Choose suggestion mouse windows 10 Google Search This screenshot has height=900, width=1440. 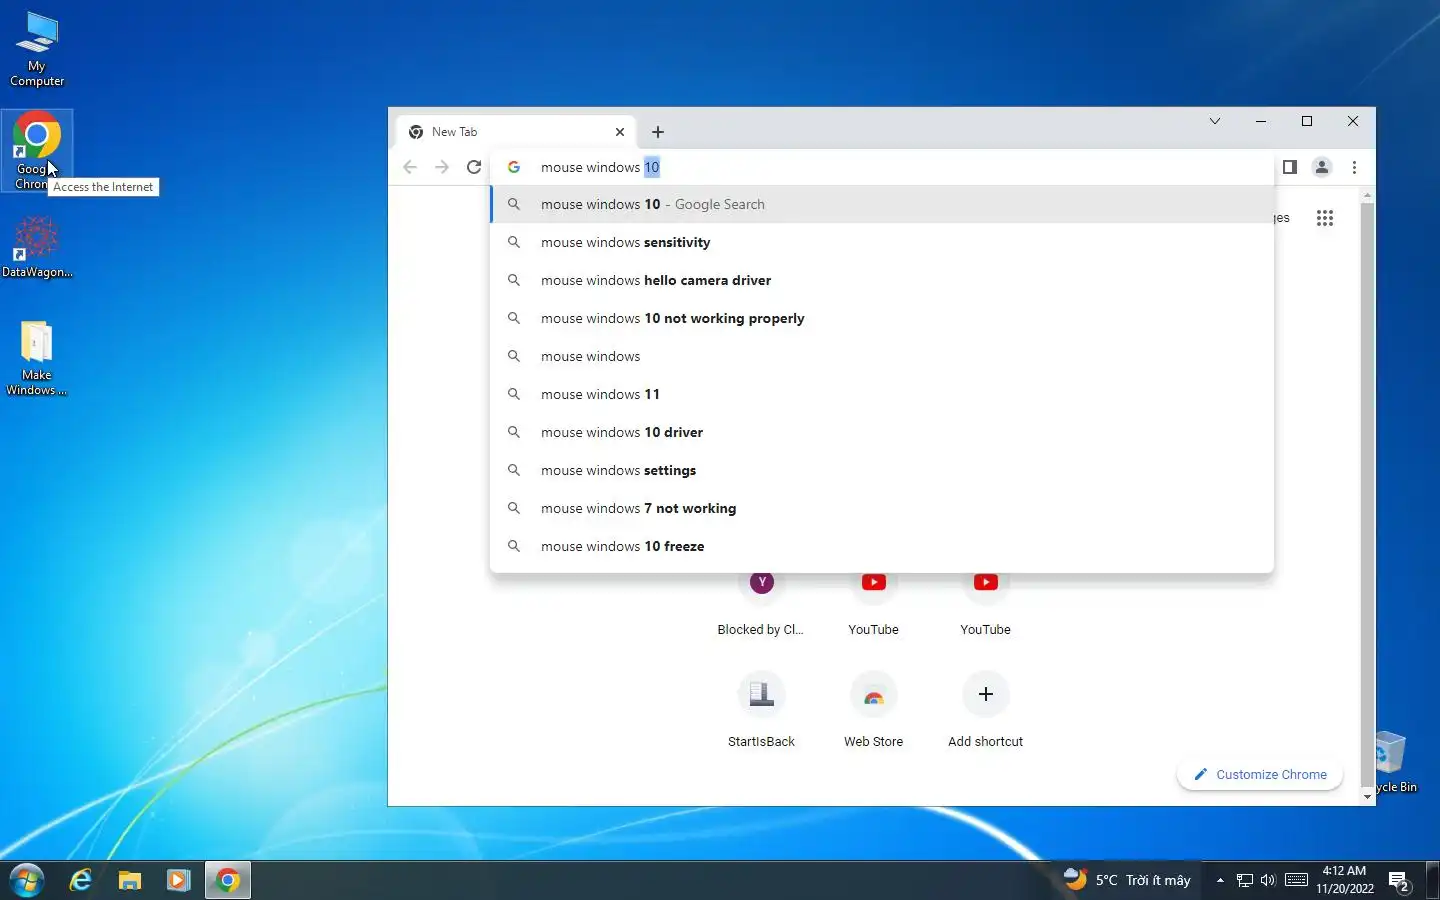[x=882, y=204]
